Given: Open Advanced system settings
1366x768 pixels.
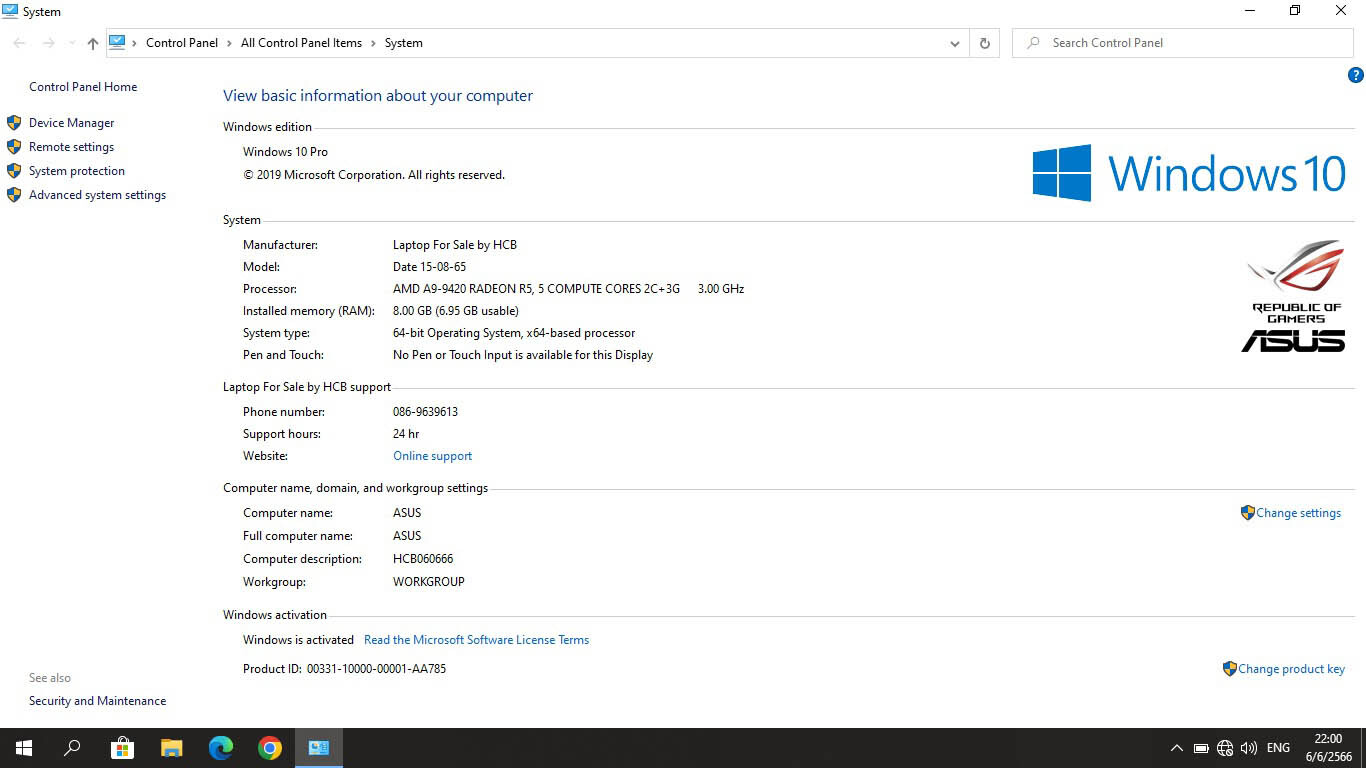Looking at the screenshot, I should (x=97, y=195).
